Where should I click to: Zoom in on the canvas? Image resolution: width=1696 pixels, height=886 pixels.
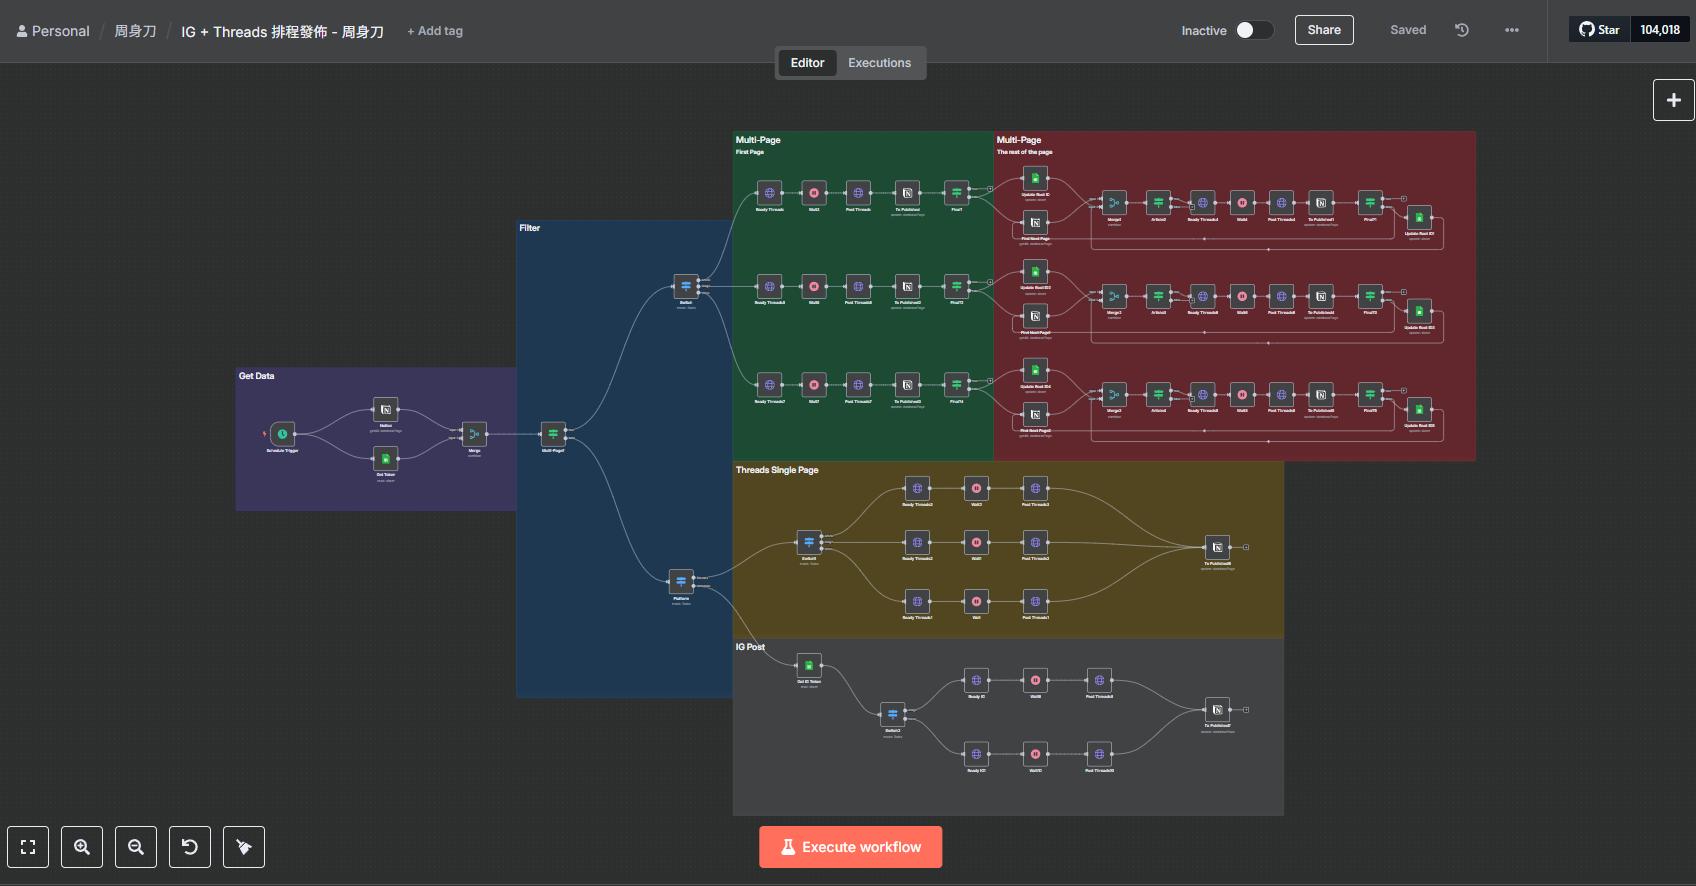point(82,847)
